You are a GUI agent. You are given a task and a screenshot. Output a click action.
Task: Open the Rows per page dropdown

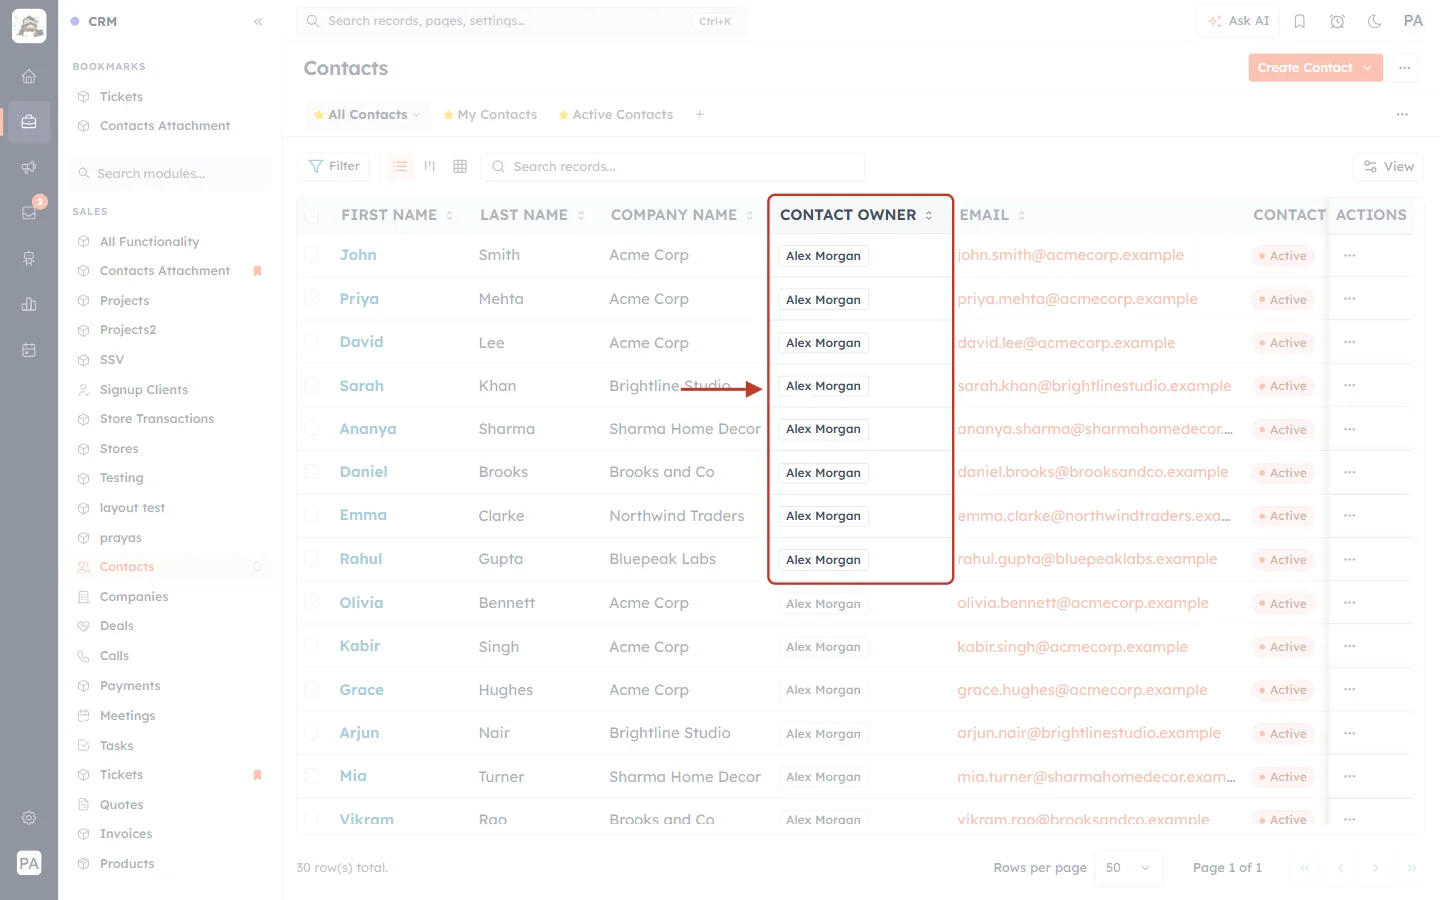tap(1130, 868)
